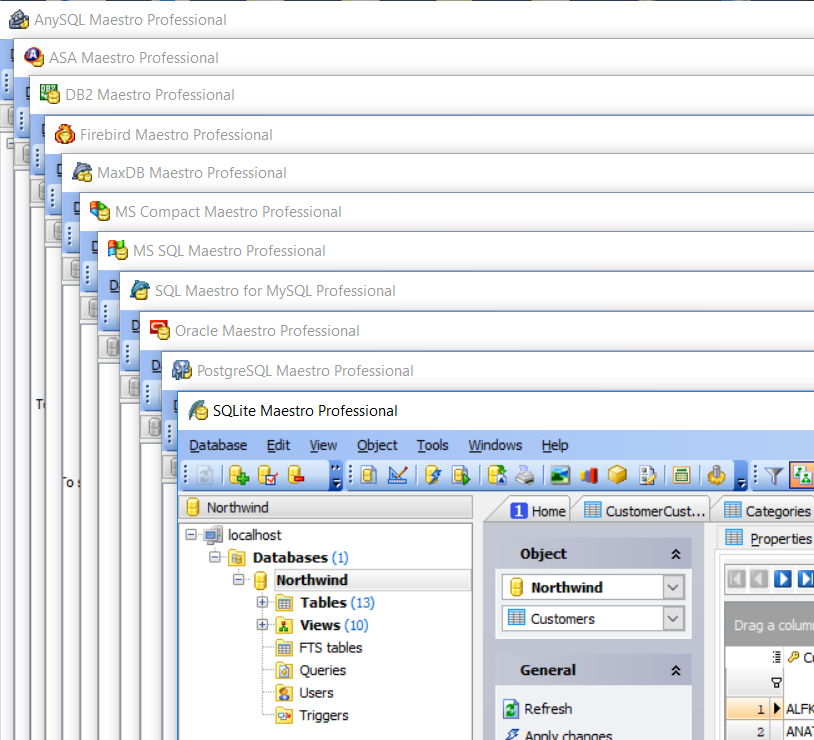The width and height of the screenshot is (814, 740).
Task: Open the Diagram Viewer chart icon
Action: click(x=589, y=475)
